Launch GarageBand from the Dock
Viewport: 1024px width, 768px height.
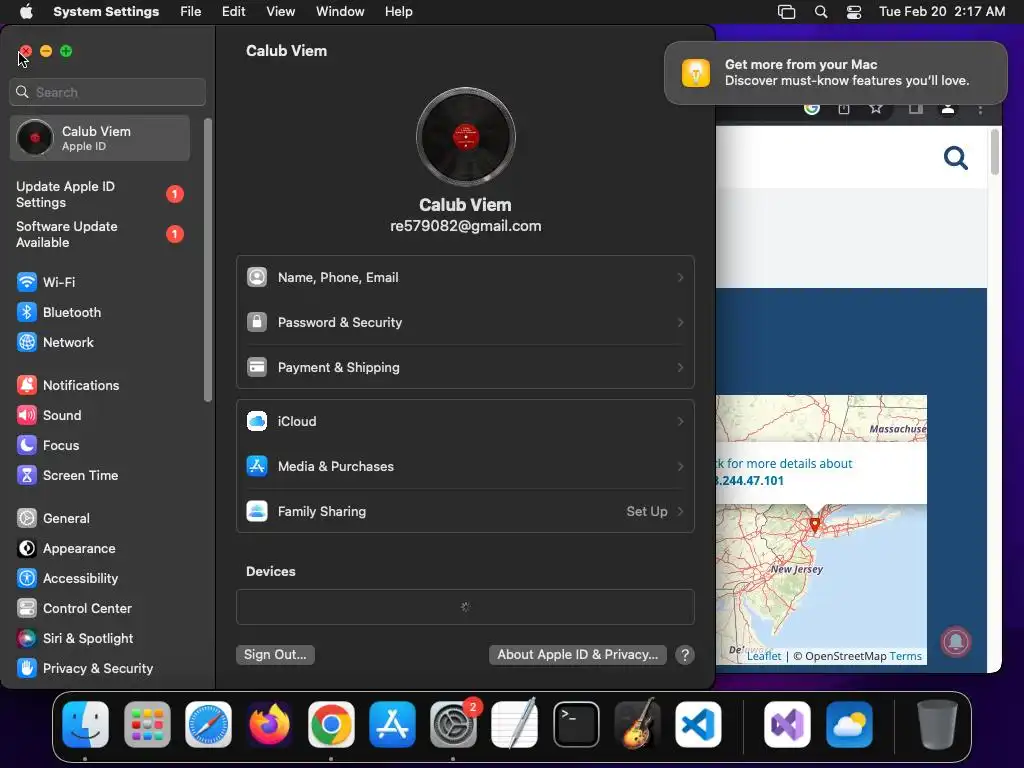point(637,724)
